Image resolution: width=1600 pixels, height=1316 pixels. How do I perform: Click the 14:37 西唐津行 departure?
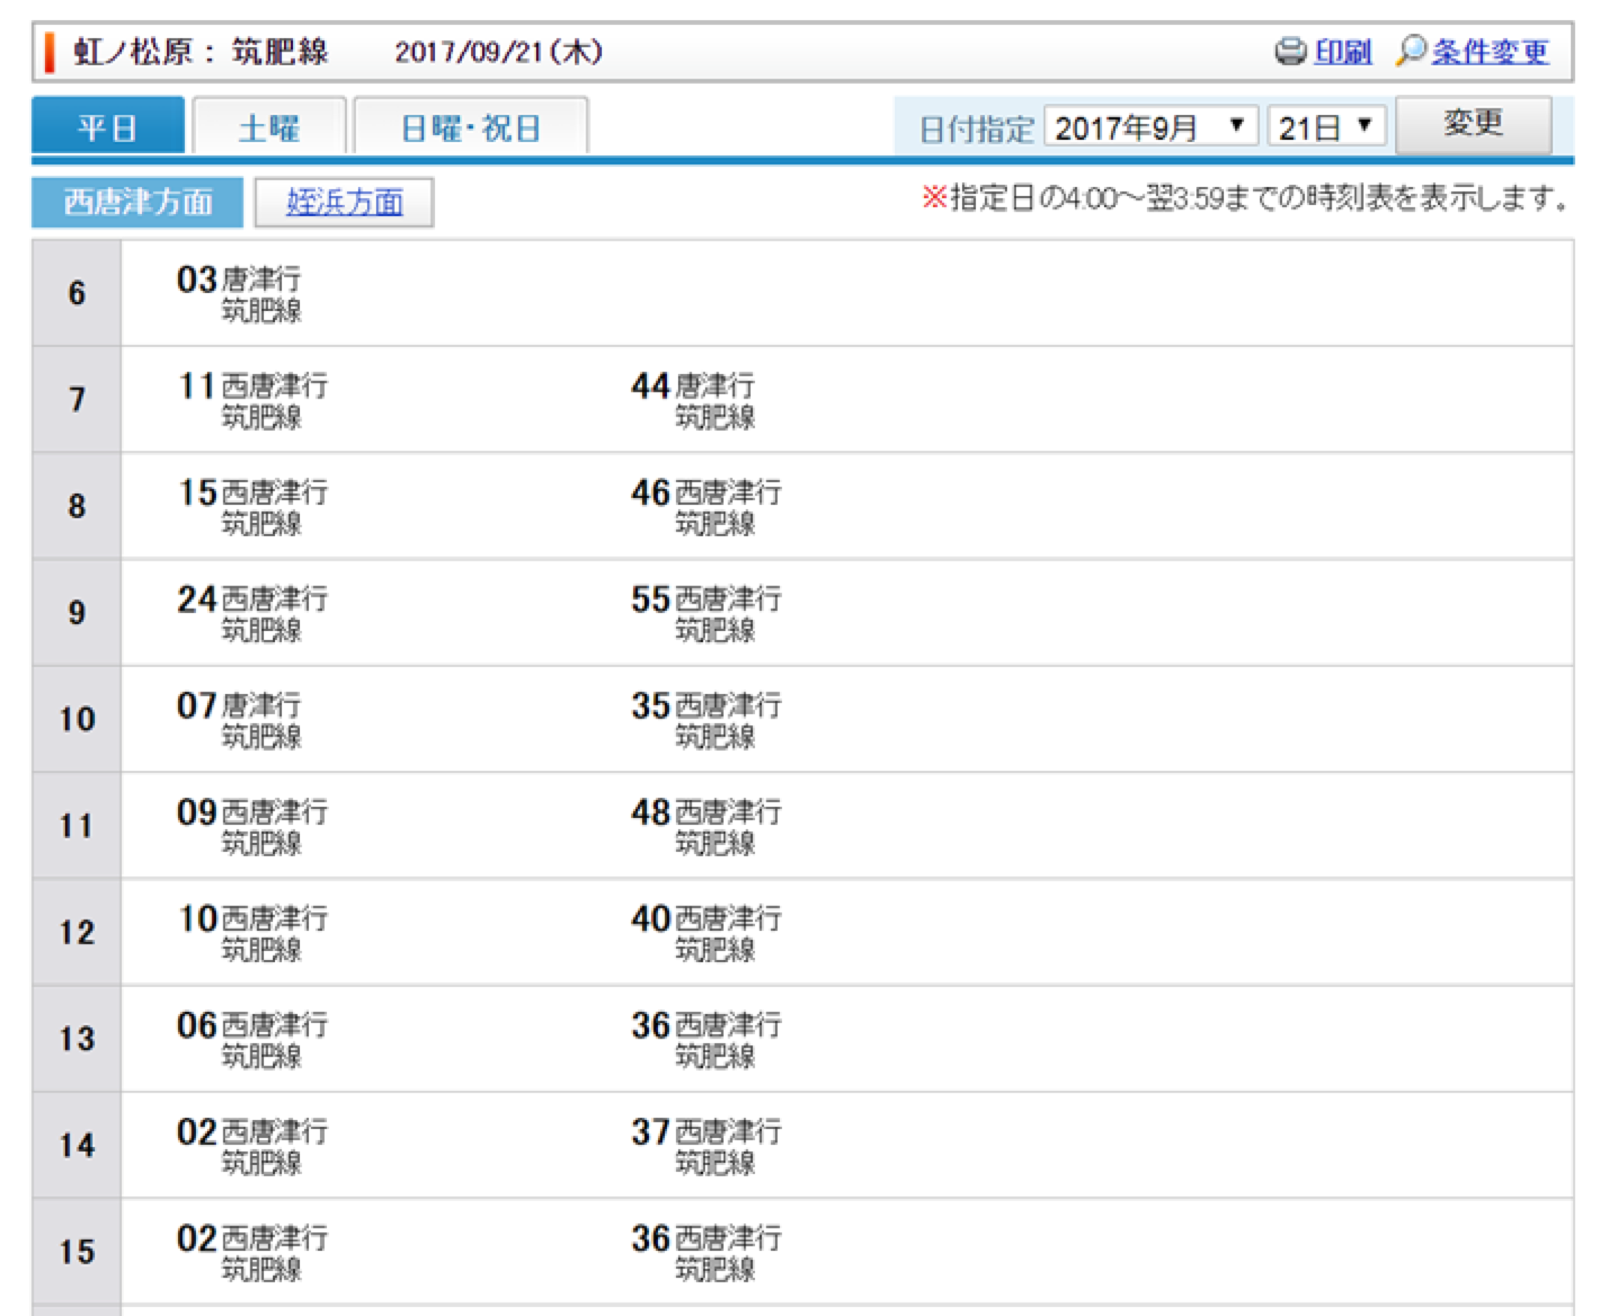coord(706,1146)
